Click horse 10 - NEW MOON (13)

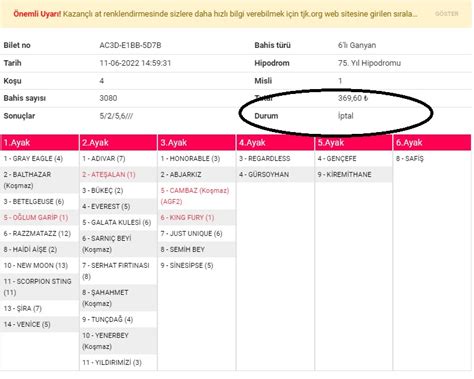click(x=39, y=266)
